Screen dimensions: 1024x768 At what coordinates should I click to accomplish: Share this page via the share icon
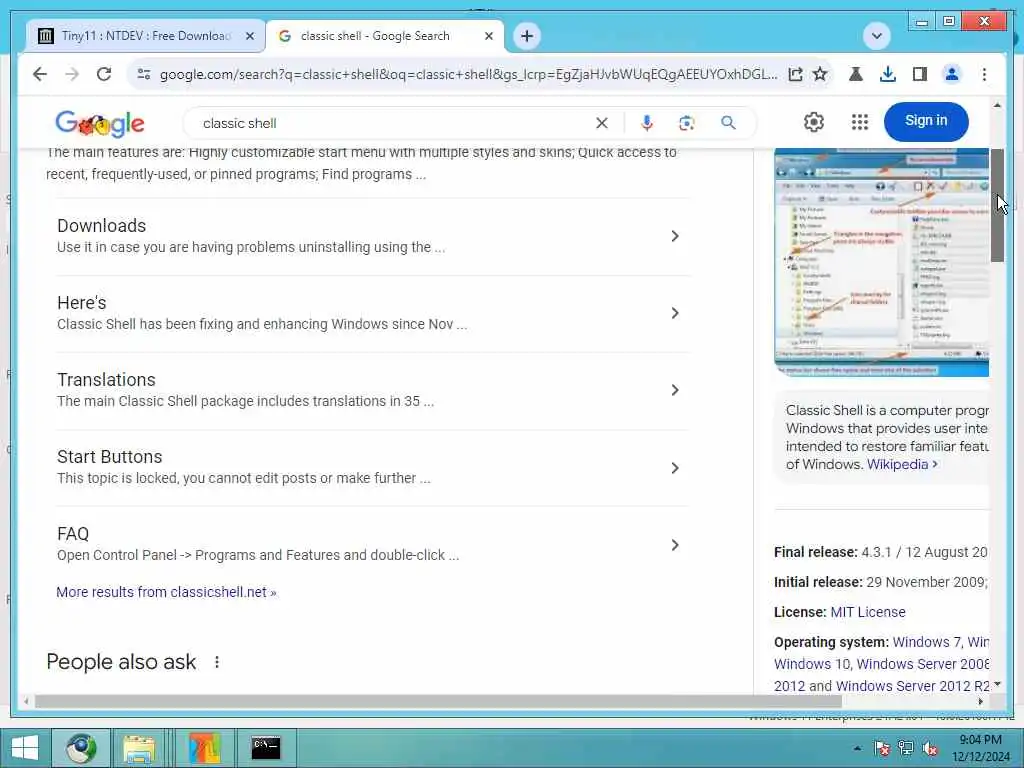(x=795, y=74)
